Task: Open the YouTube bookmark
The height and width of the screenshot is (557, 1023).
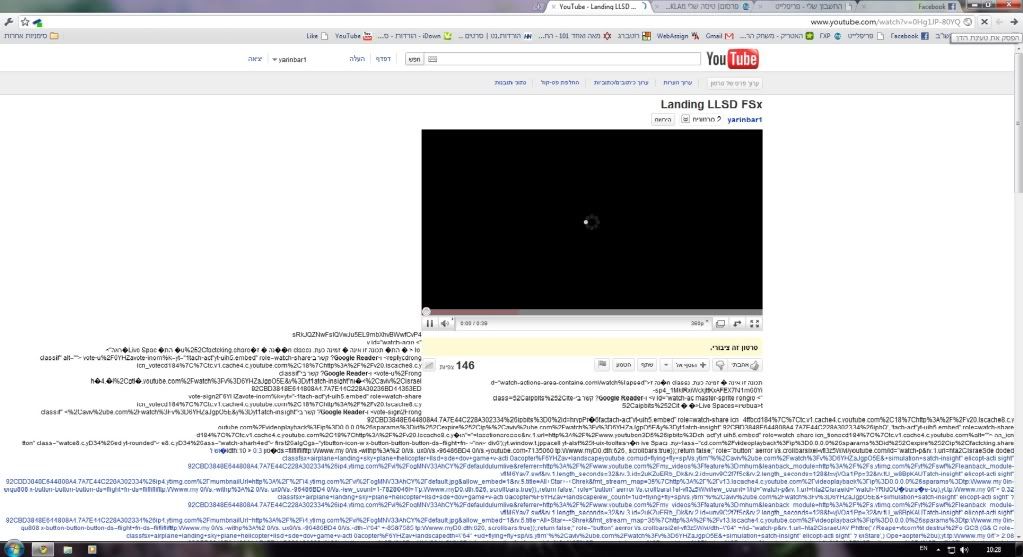Action: (353, 36)
